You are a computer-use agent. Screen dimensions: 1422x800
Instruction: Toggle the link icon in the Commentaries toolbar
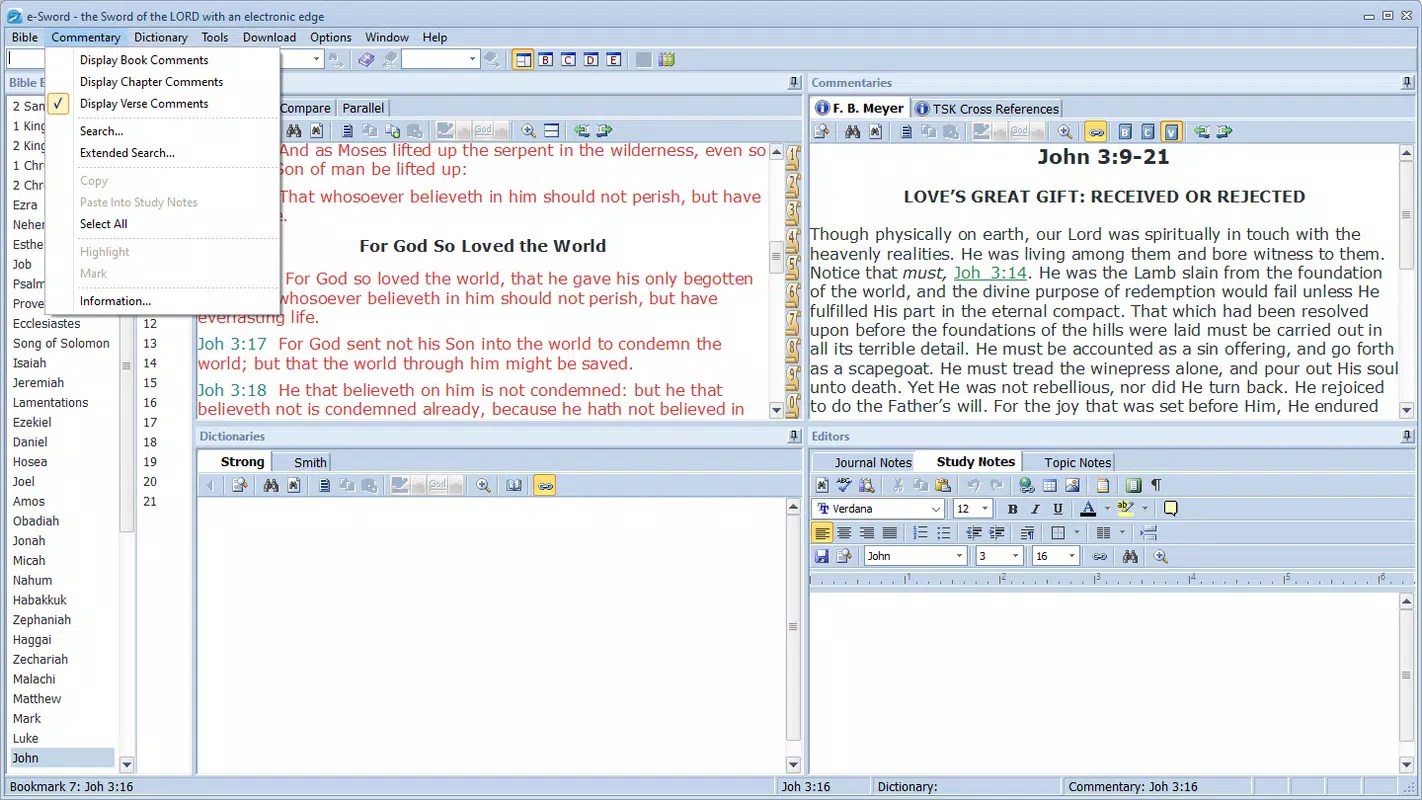[1095, 132]
